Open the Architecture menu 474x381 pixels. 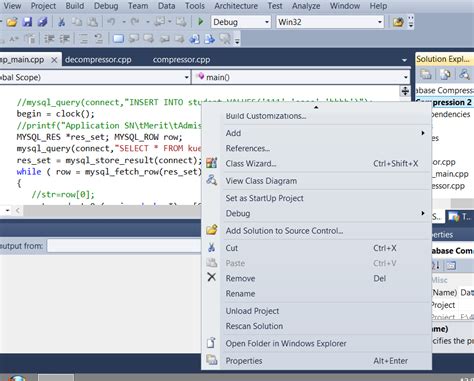pyautogui.click(x=236, y=6)
